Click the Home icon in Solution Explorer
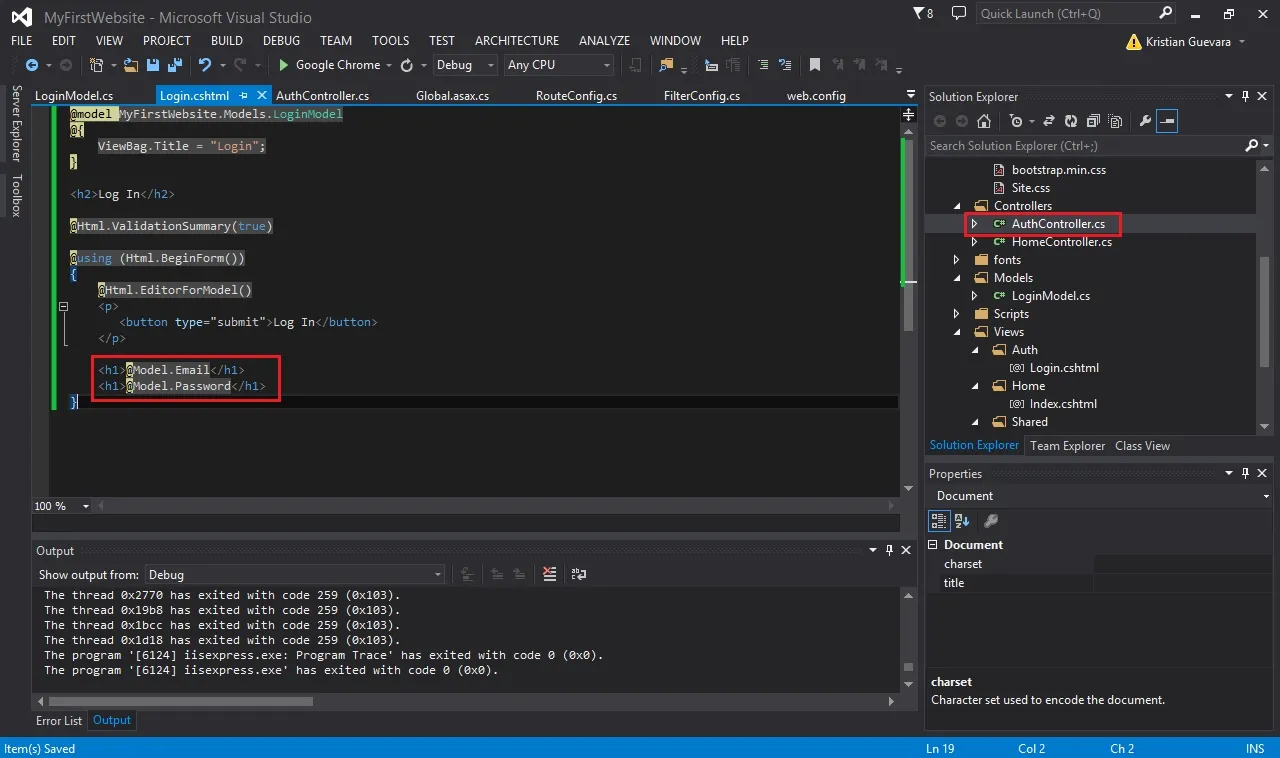Screen dimensions: 1280x758 [984, 121]
